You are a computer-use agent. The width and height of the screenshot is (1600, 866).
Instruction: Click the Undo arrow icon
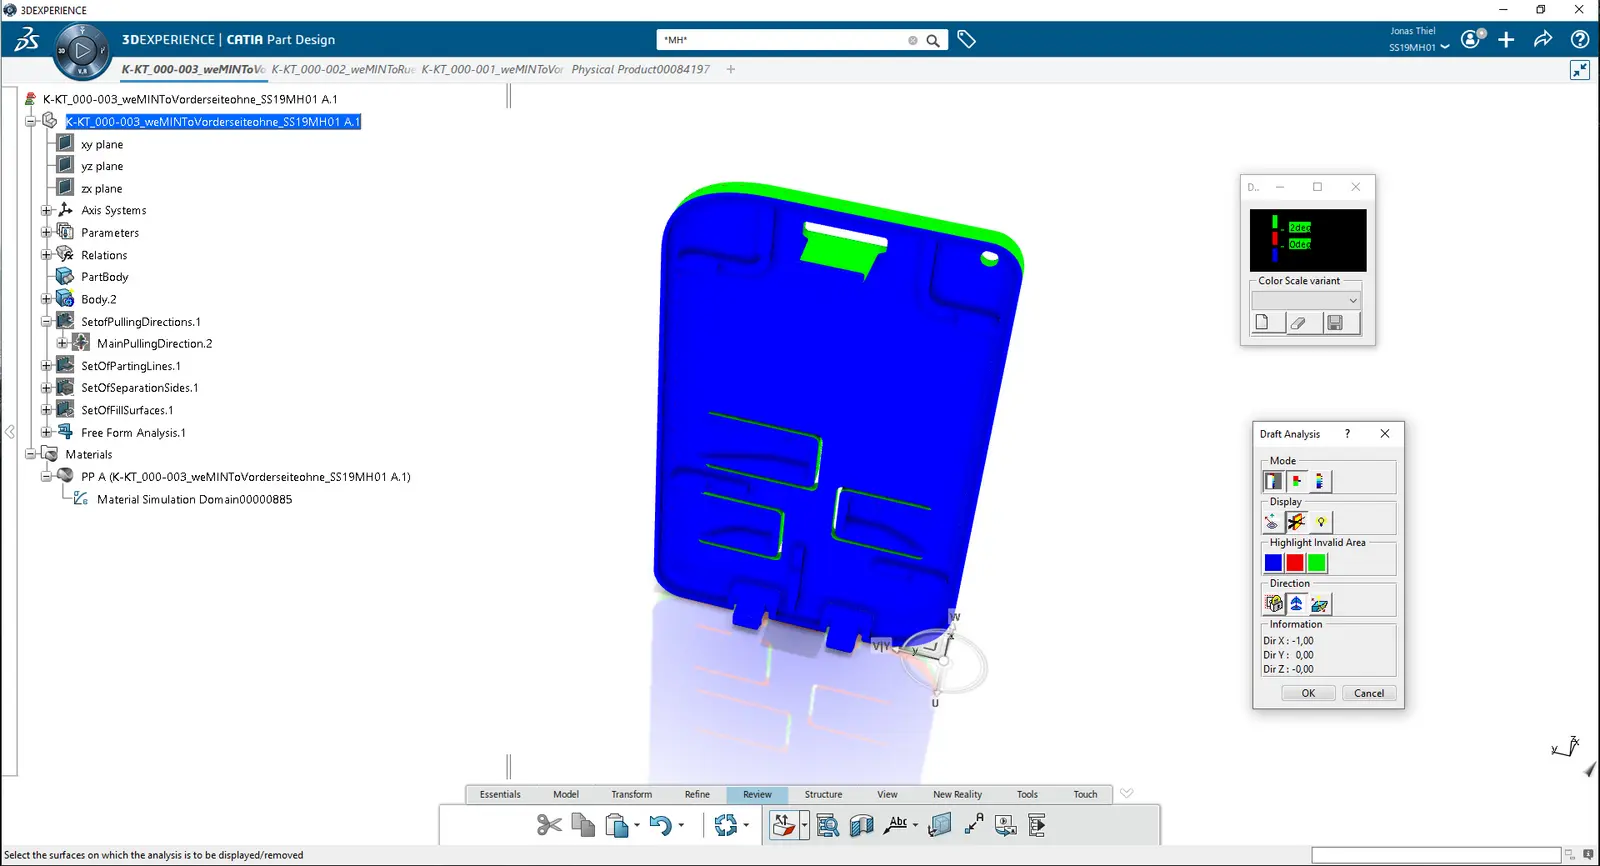(x=660, y=825)
